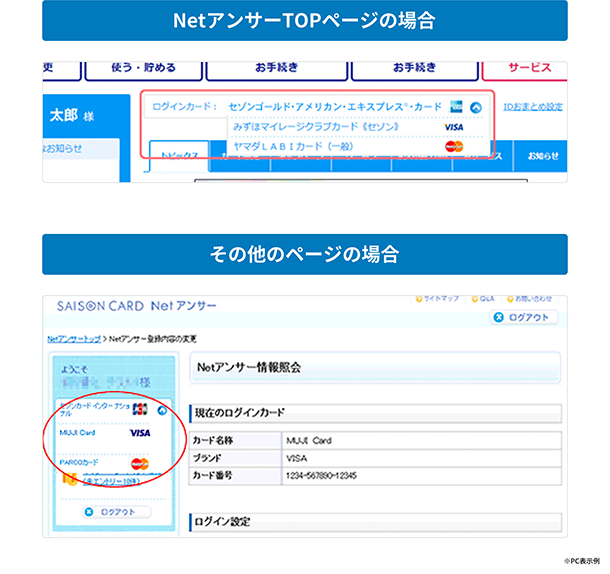Click the logout X icon in header
Screen dimensions: 610x574
click(x=498, y=318)
